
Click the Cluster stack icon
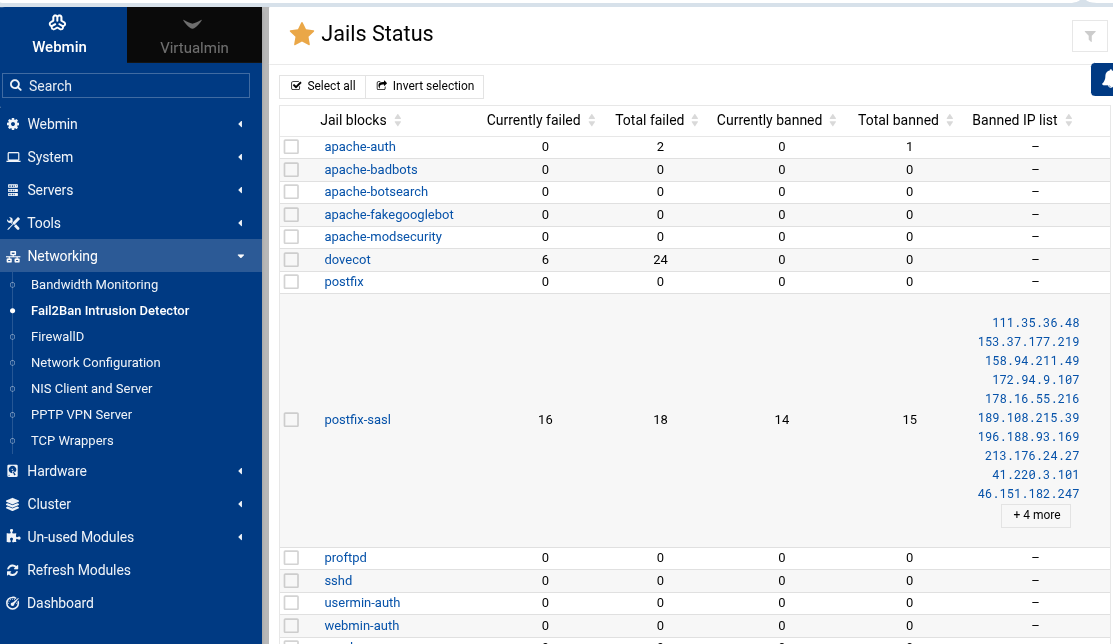click(13, 504)
